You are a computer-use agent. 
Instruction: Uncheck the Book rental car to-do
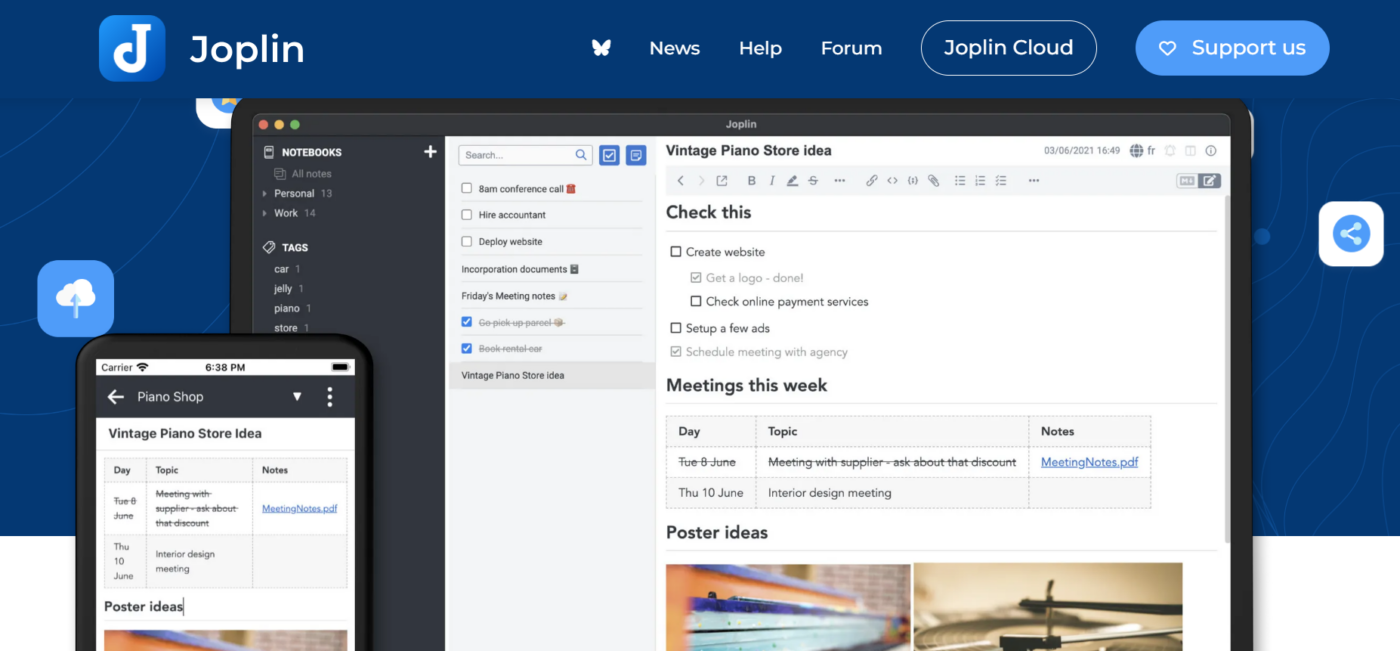[466, 348]
